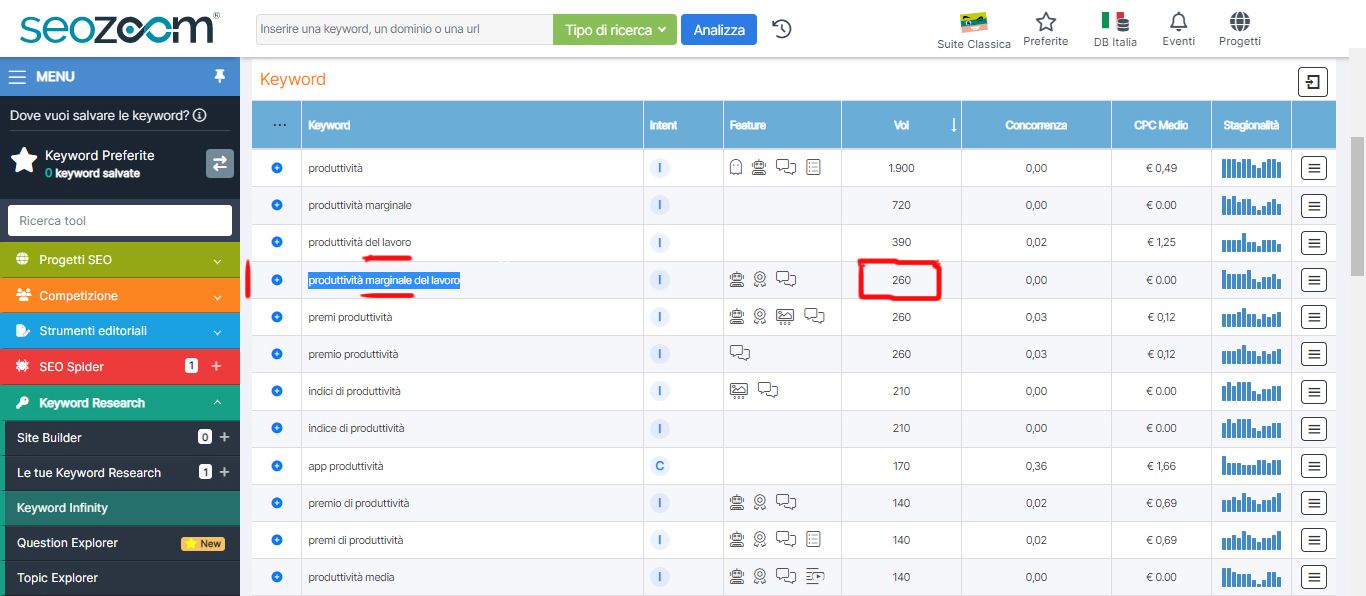Viewport: 1366px width, 596px height.
Task: Open the Progetti globe icon
Action: coord(1239,20)
